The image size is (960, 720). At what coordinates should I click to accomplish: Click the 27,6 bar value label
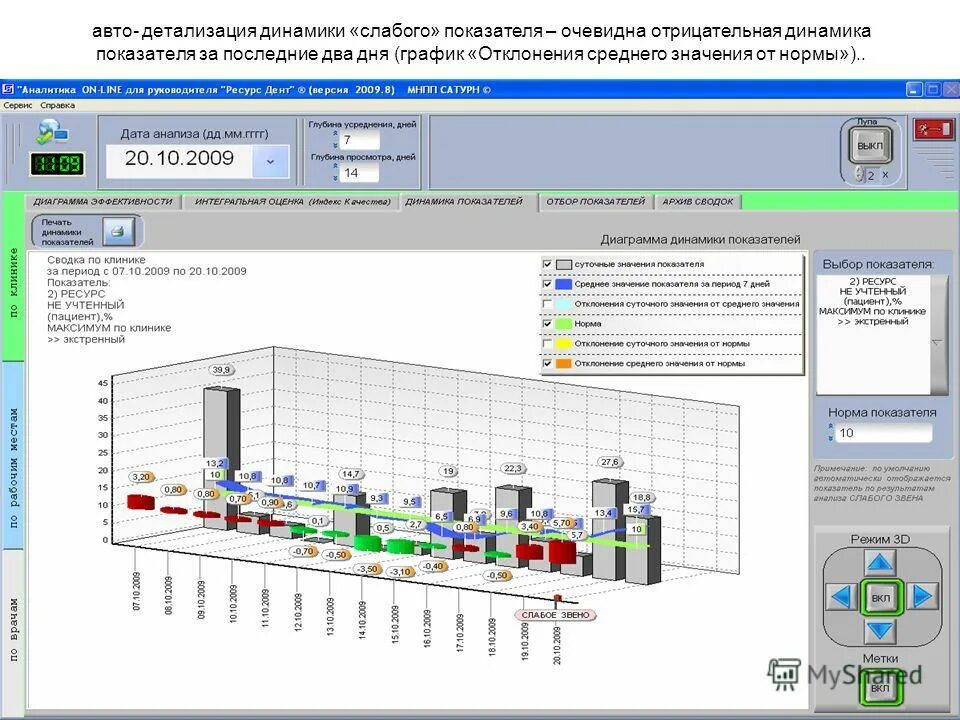[x=610, y=462]
